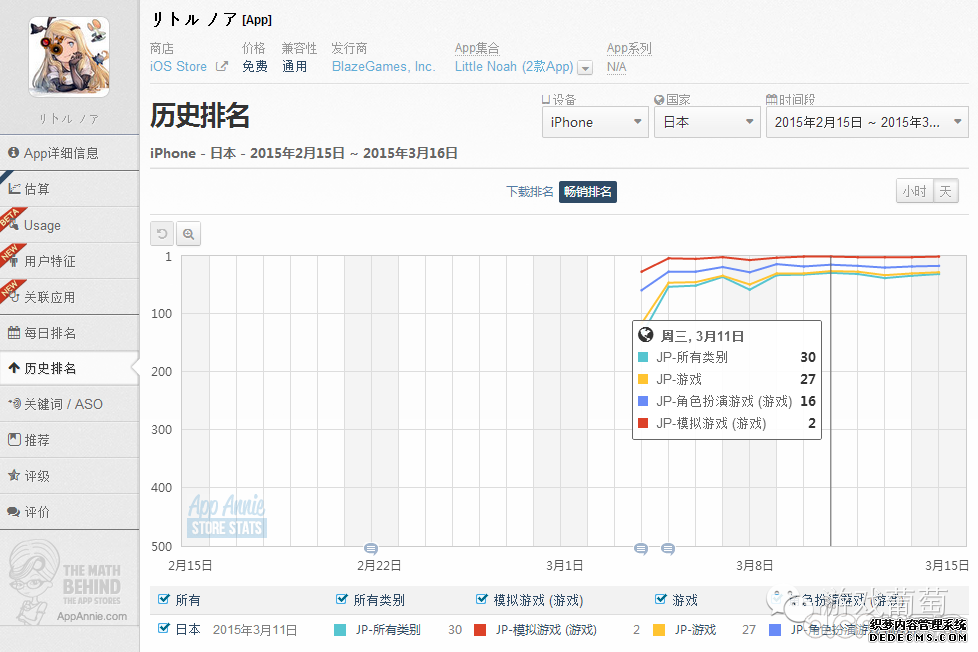Viewport: 978px width, 652px height.
Task: Open Little Noah (2款App) link
Action: coord(514,66)
